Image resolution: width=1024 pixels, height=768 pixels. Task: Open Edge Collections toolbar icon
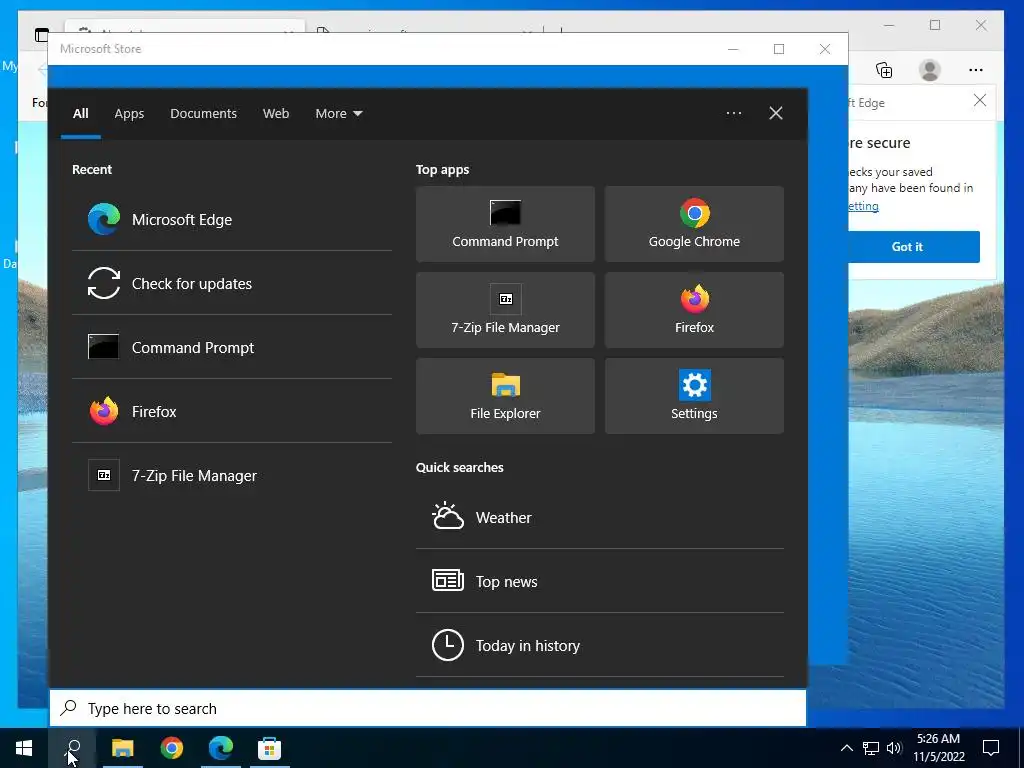pyautogui.click(x=884, y=70)
